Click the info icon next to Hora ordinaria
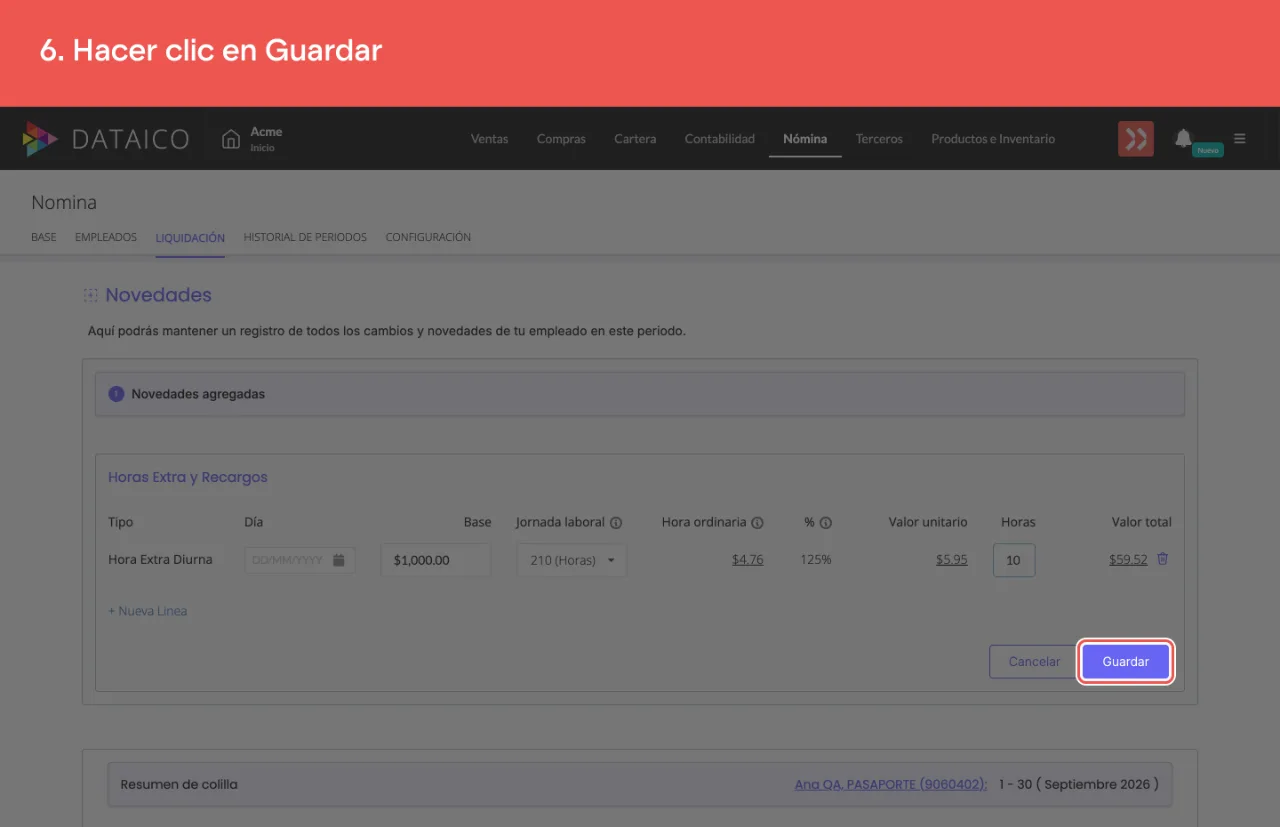Viewport: 1280px width, 827px height. click(x=757, y=523)
